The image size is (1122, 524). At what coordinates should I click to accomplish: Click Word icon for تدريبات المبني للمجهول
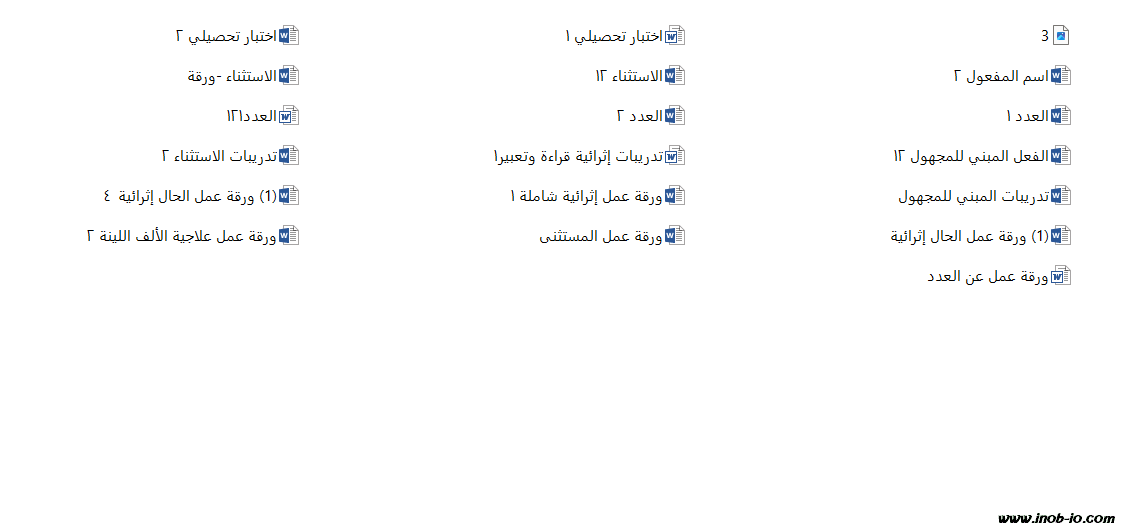tap(1061, 196)
